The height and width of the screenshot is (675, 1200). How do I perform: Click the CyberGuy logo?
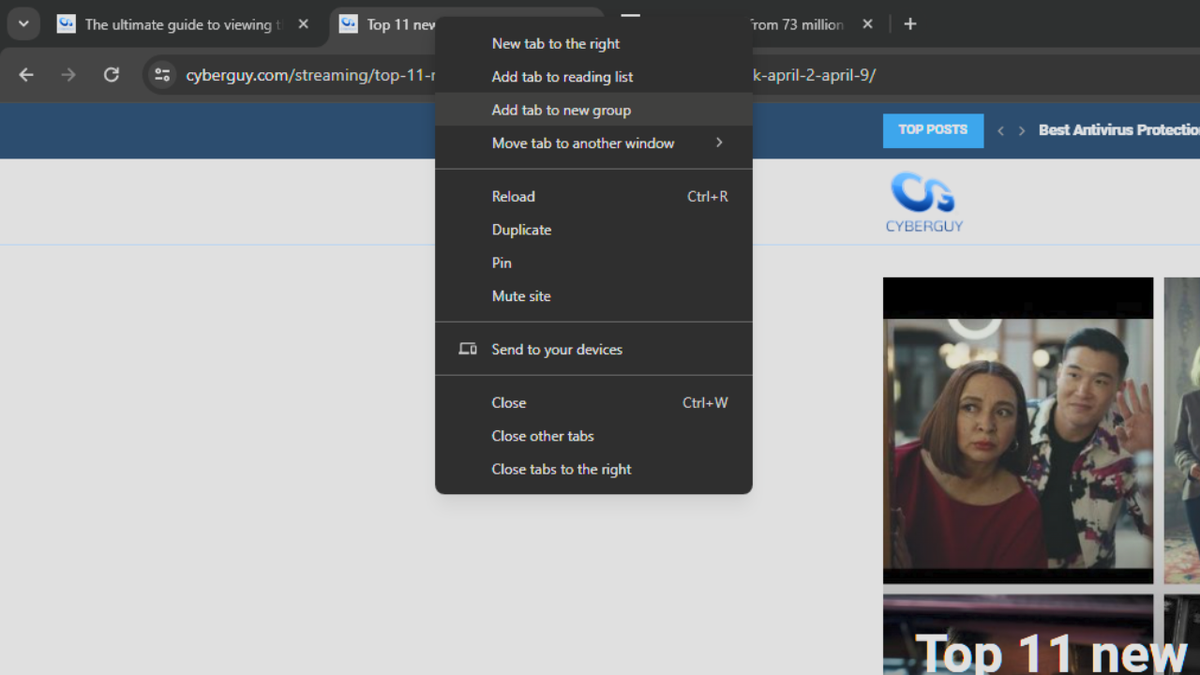click(924, 202)
